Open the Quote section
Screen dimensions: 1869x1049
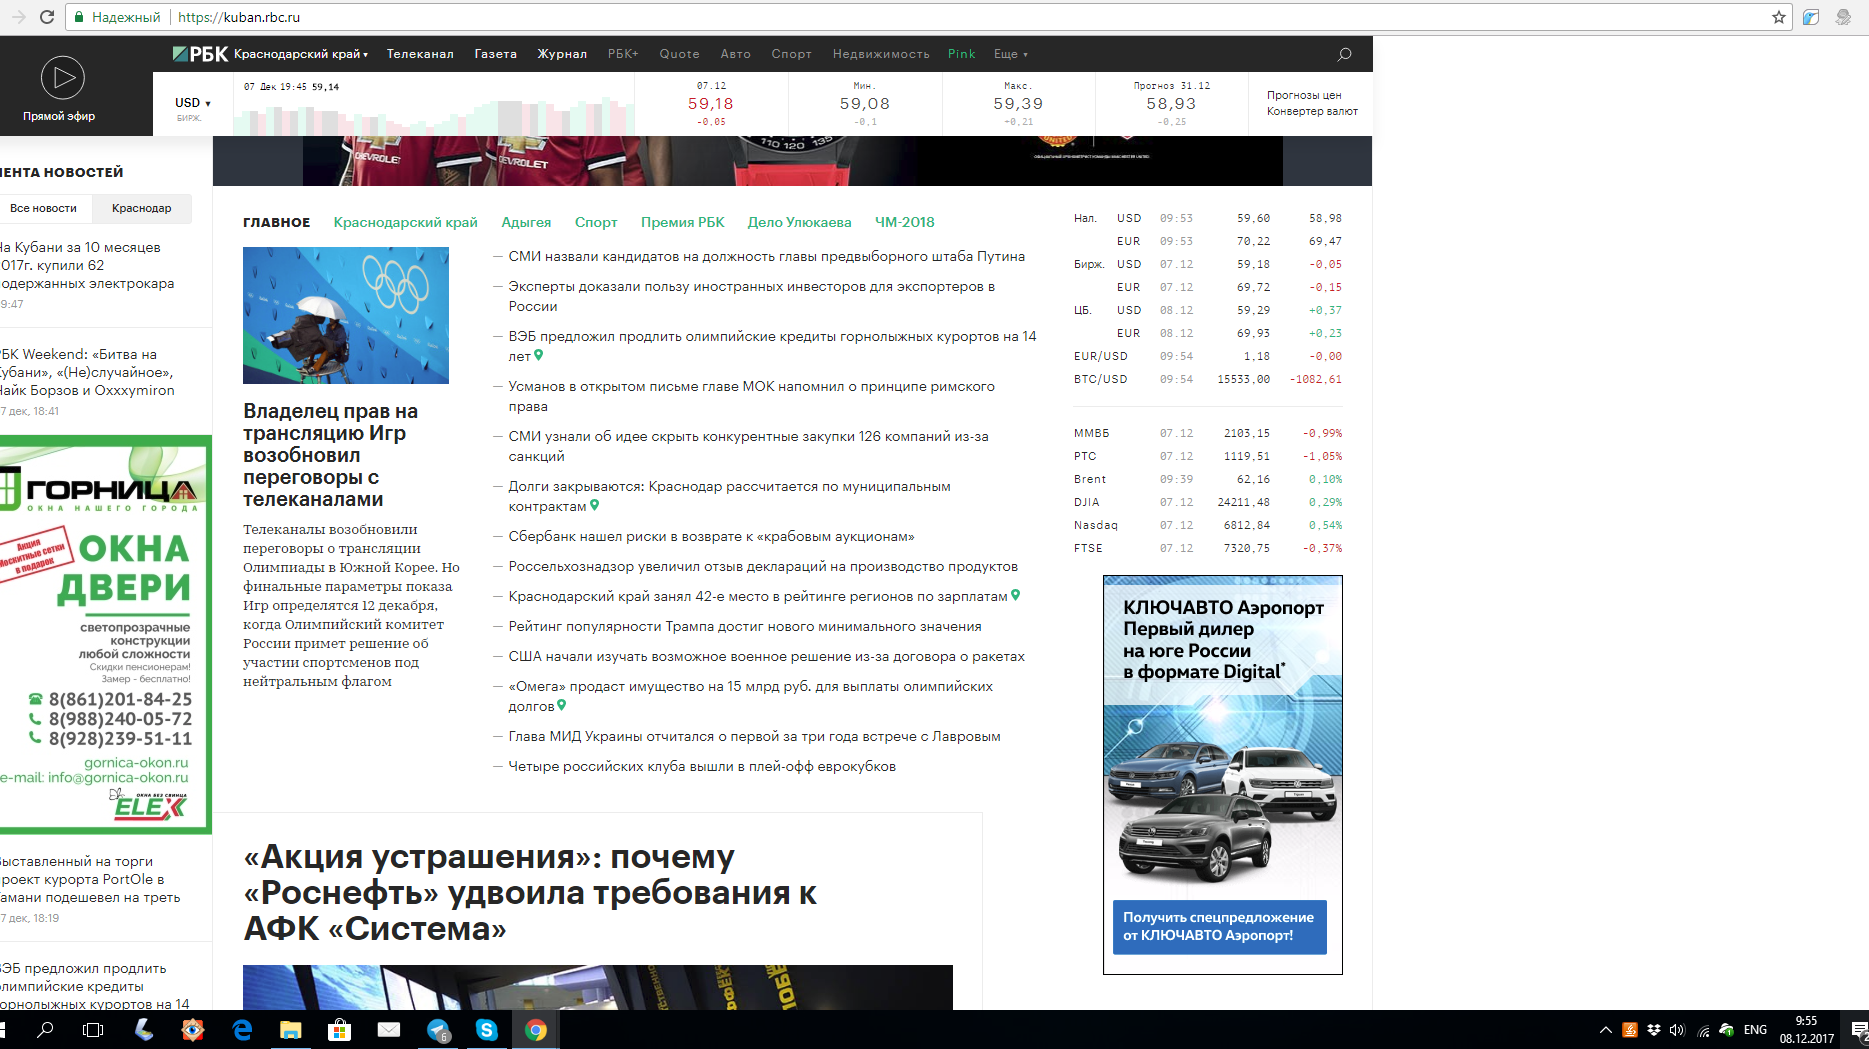pyautogui.click(x=679, y=54)
